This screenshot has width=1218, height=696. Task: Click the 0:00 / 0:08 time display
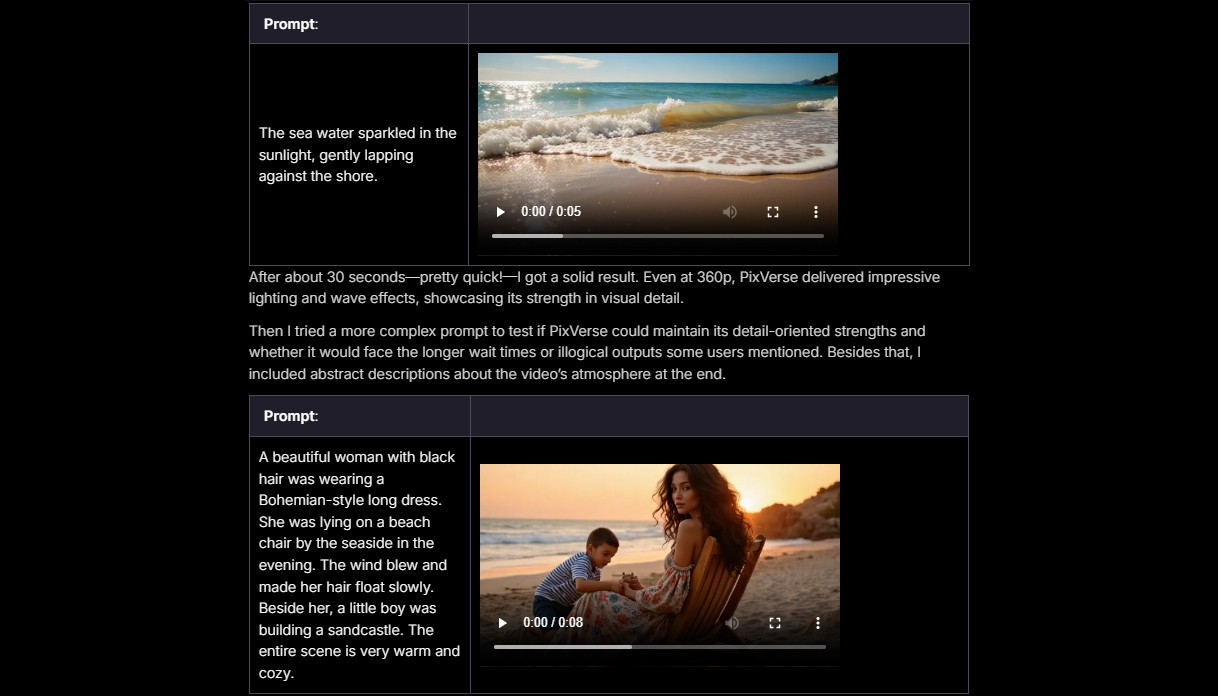click(x=553, y=623)
